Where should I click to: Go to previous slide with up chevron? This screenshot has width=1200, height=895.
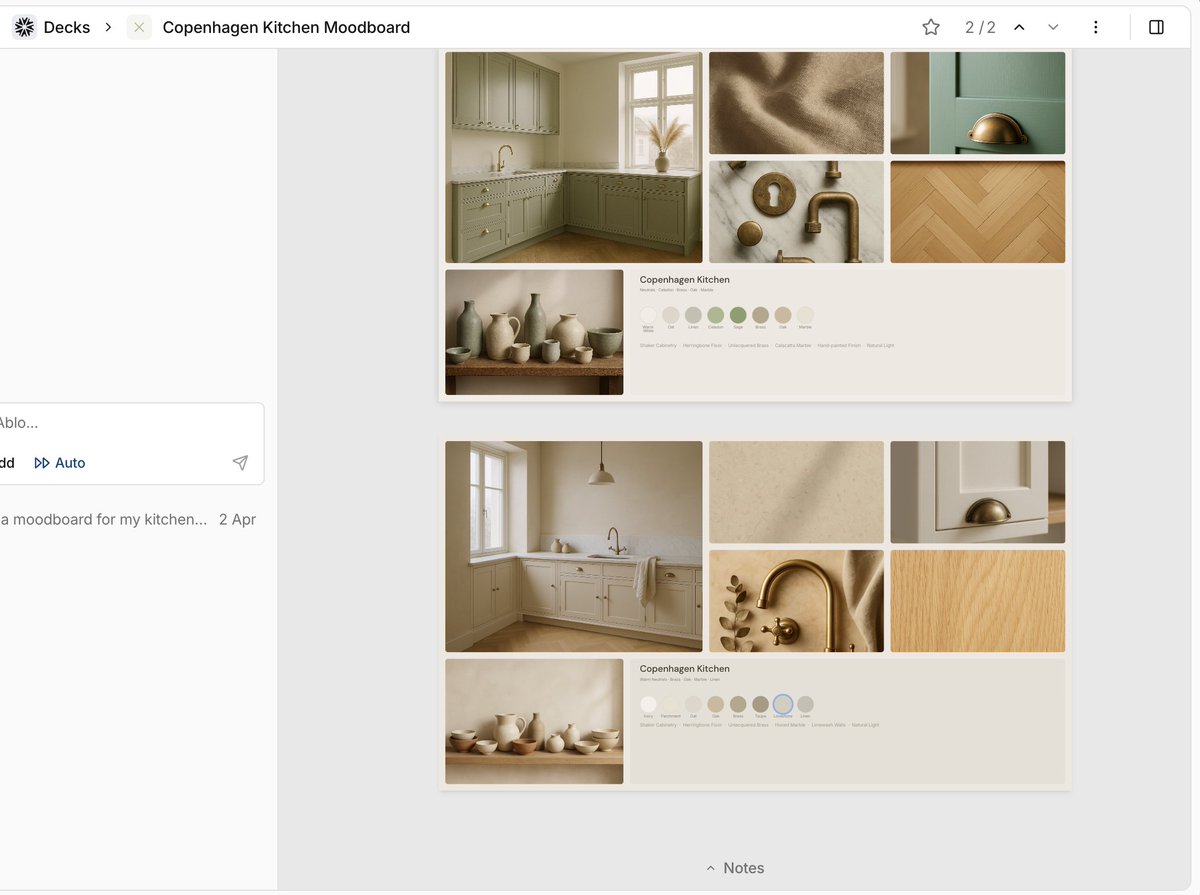[x=1019, y=27]
